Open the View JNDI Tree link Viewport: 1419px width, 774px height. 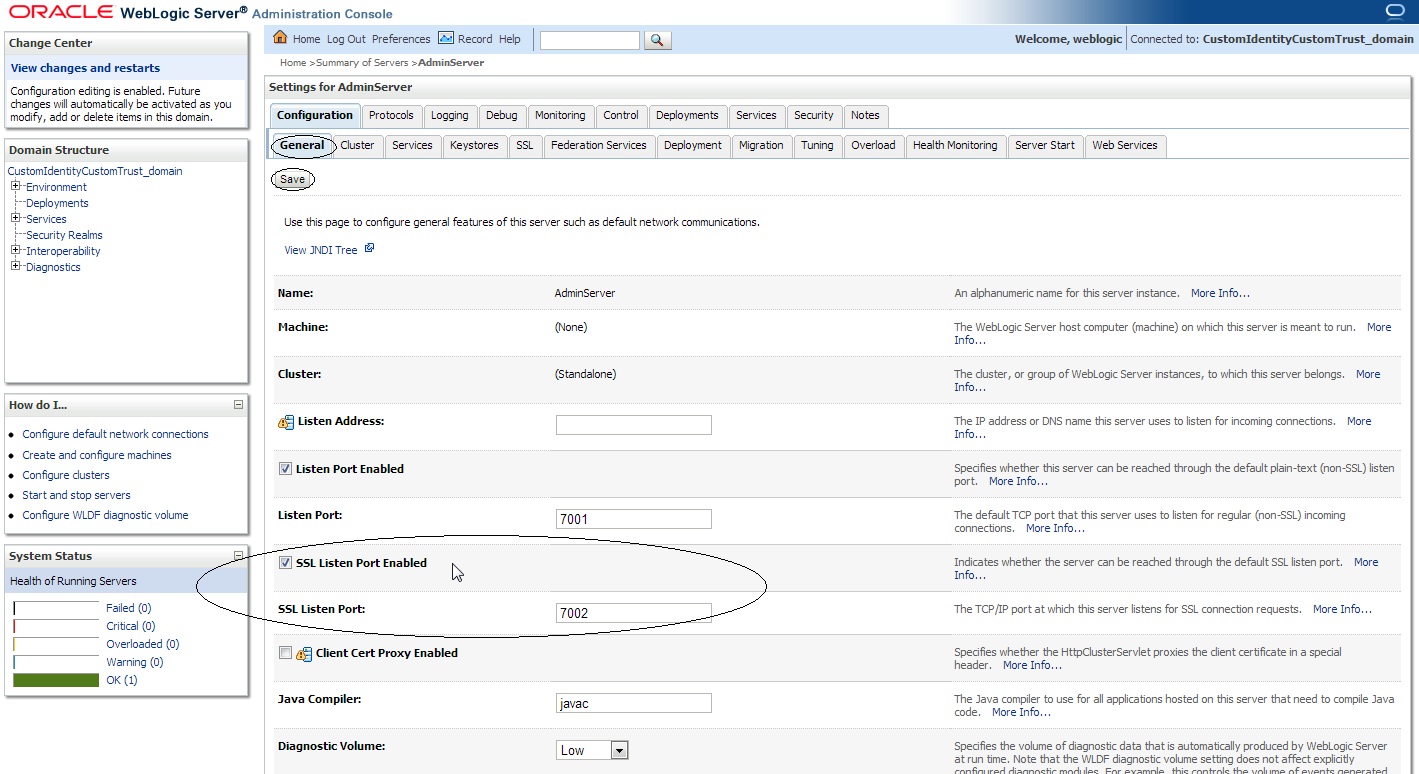click(321, 250)
